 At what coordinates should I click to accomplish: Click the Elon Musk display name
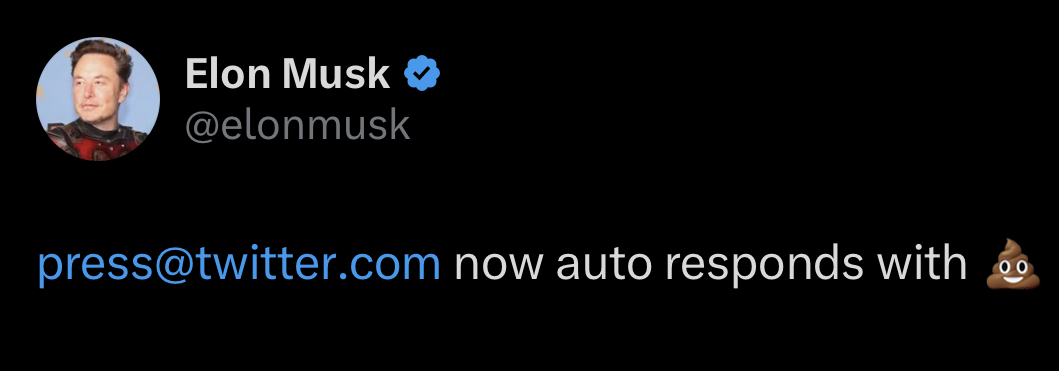288,74
